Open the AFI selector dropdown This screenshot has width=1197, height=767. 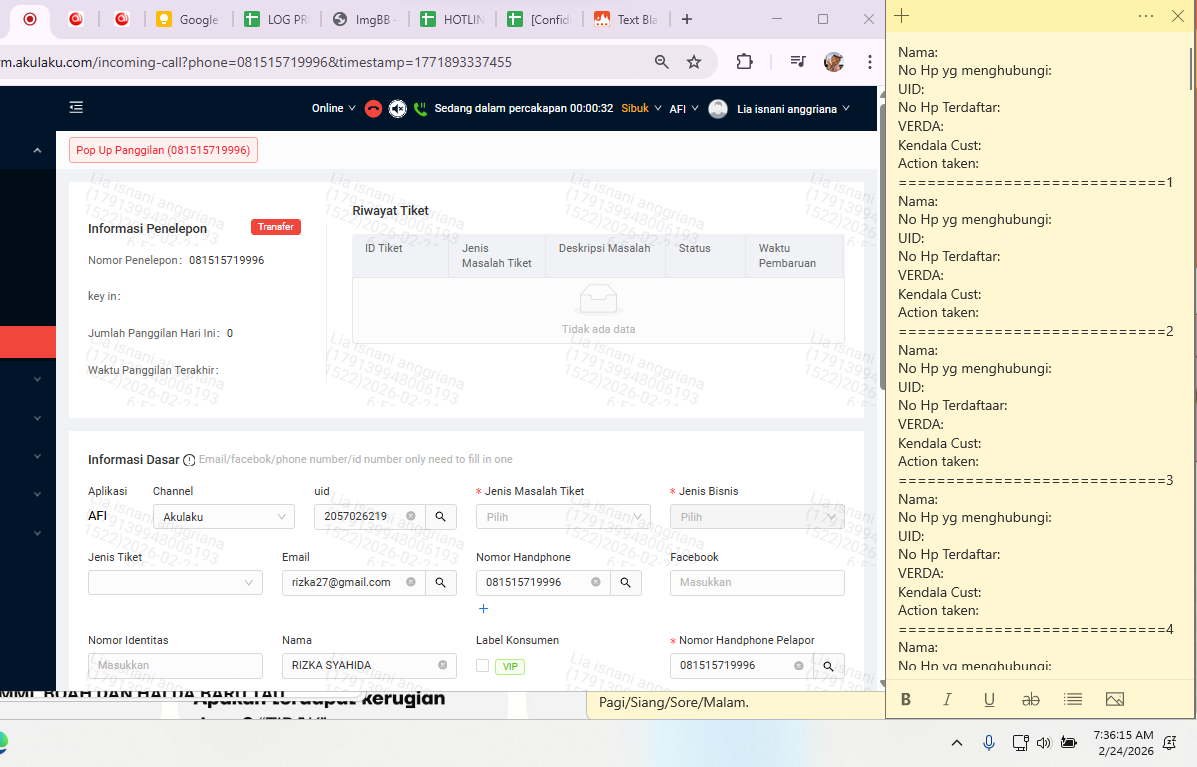tap(684, 109)
